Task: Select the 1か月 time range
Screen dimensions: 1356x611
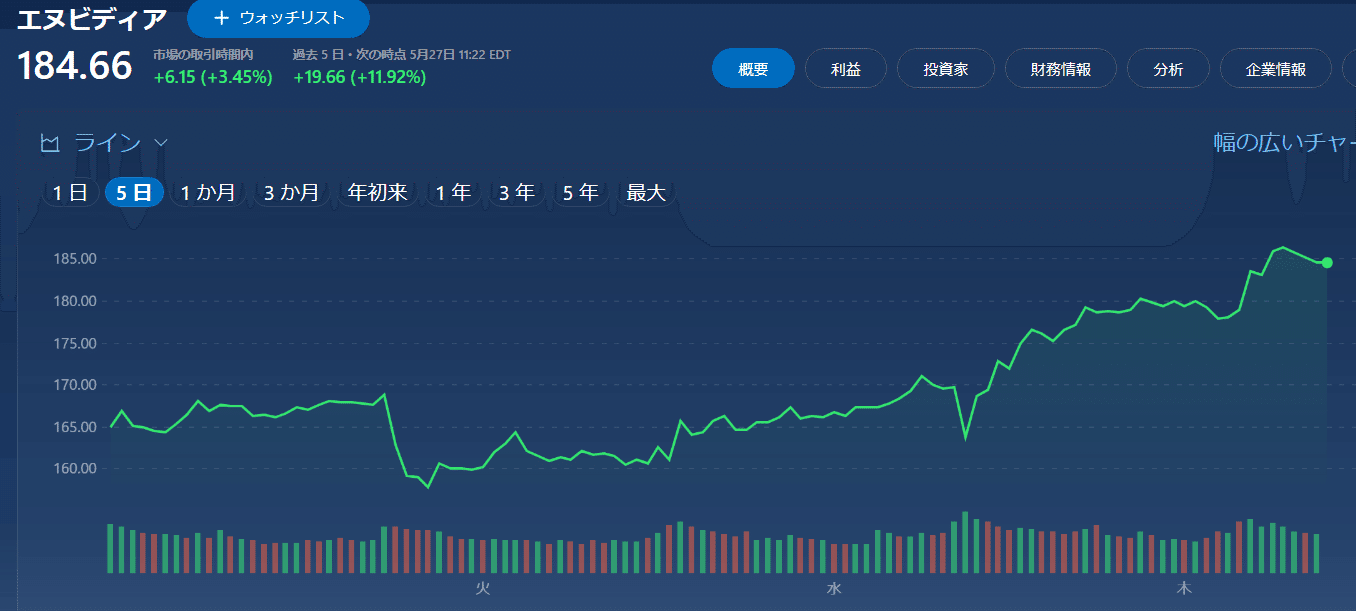Action: point(208,193)
